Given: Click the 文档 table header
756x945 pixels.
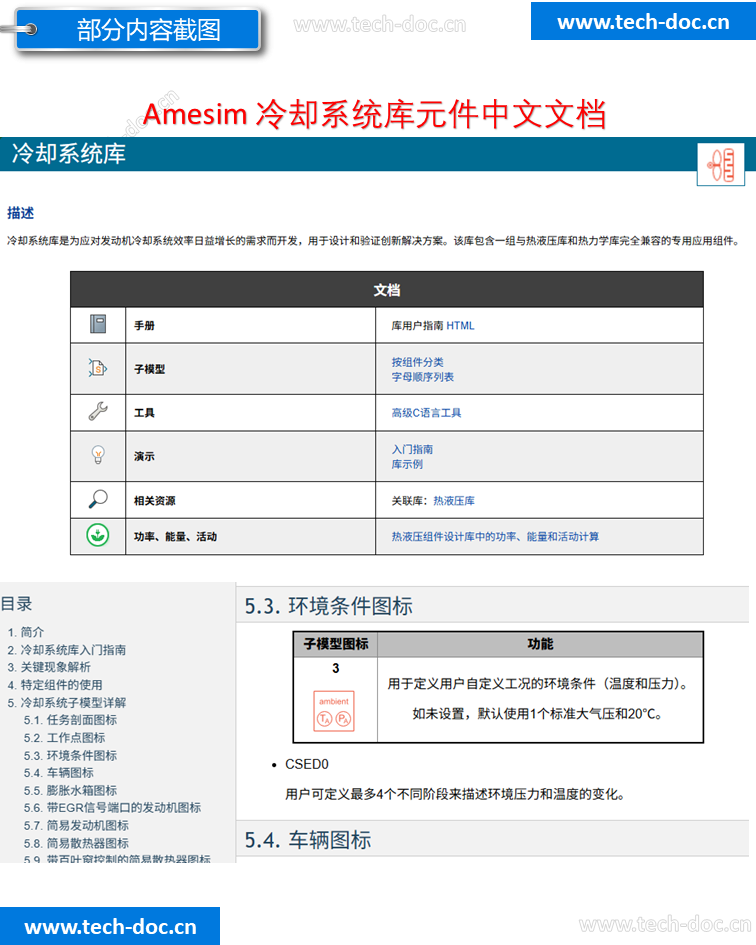Looking at the screenshot, I should 386,290.
